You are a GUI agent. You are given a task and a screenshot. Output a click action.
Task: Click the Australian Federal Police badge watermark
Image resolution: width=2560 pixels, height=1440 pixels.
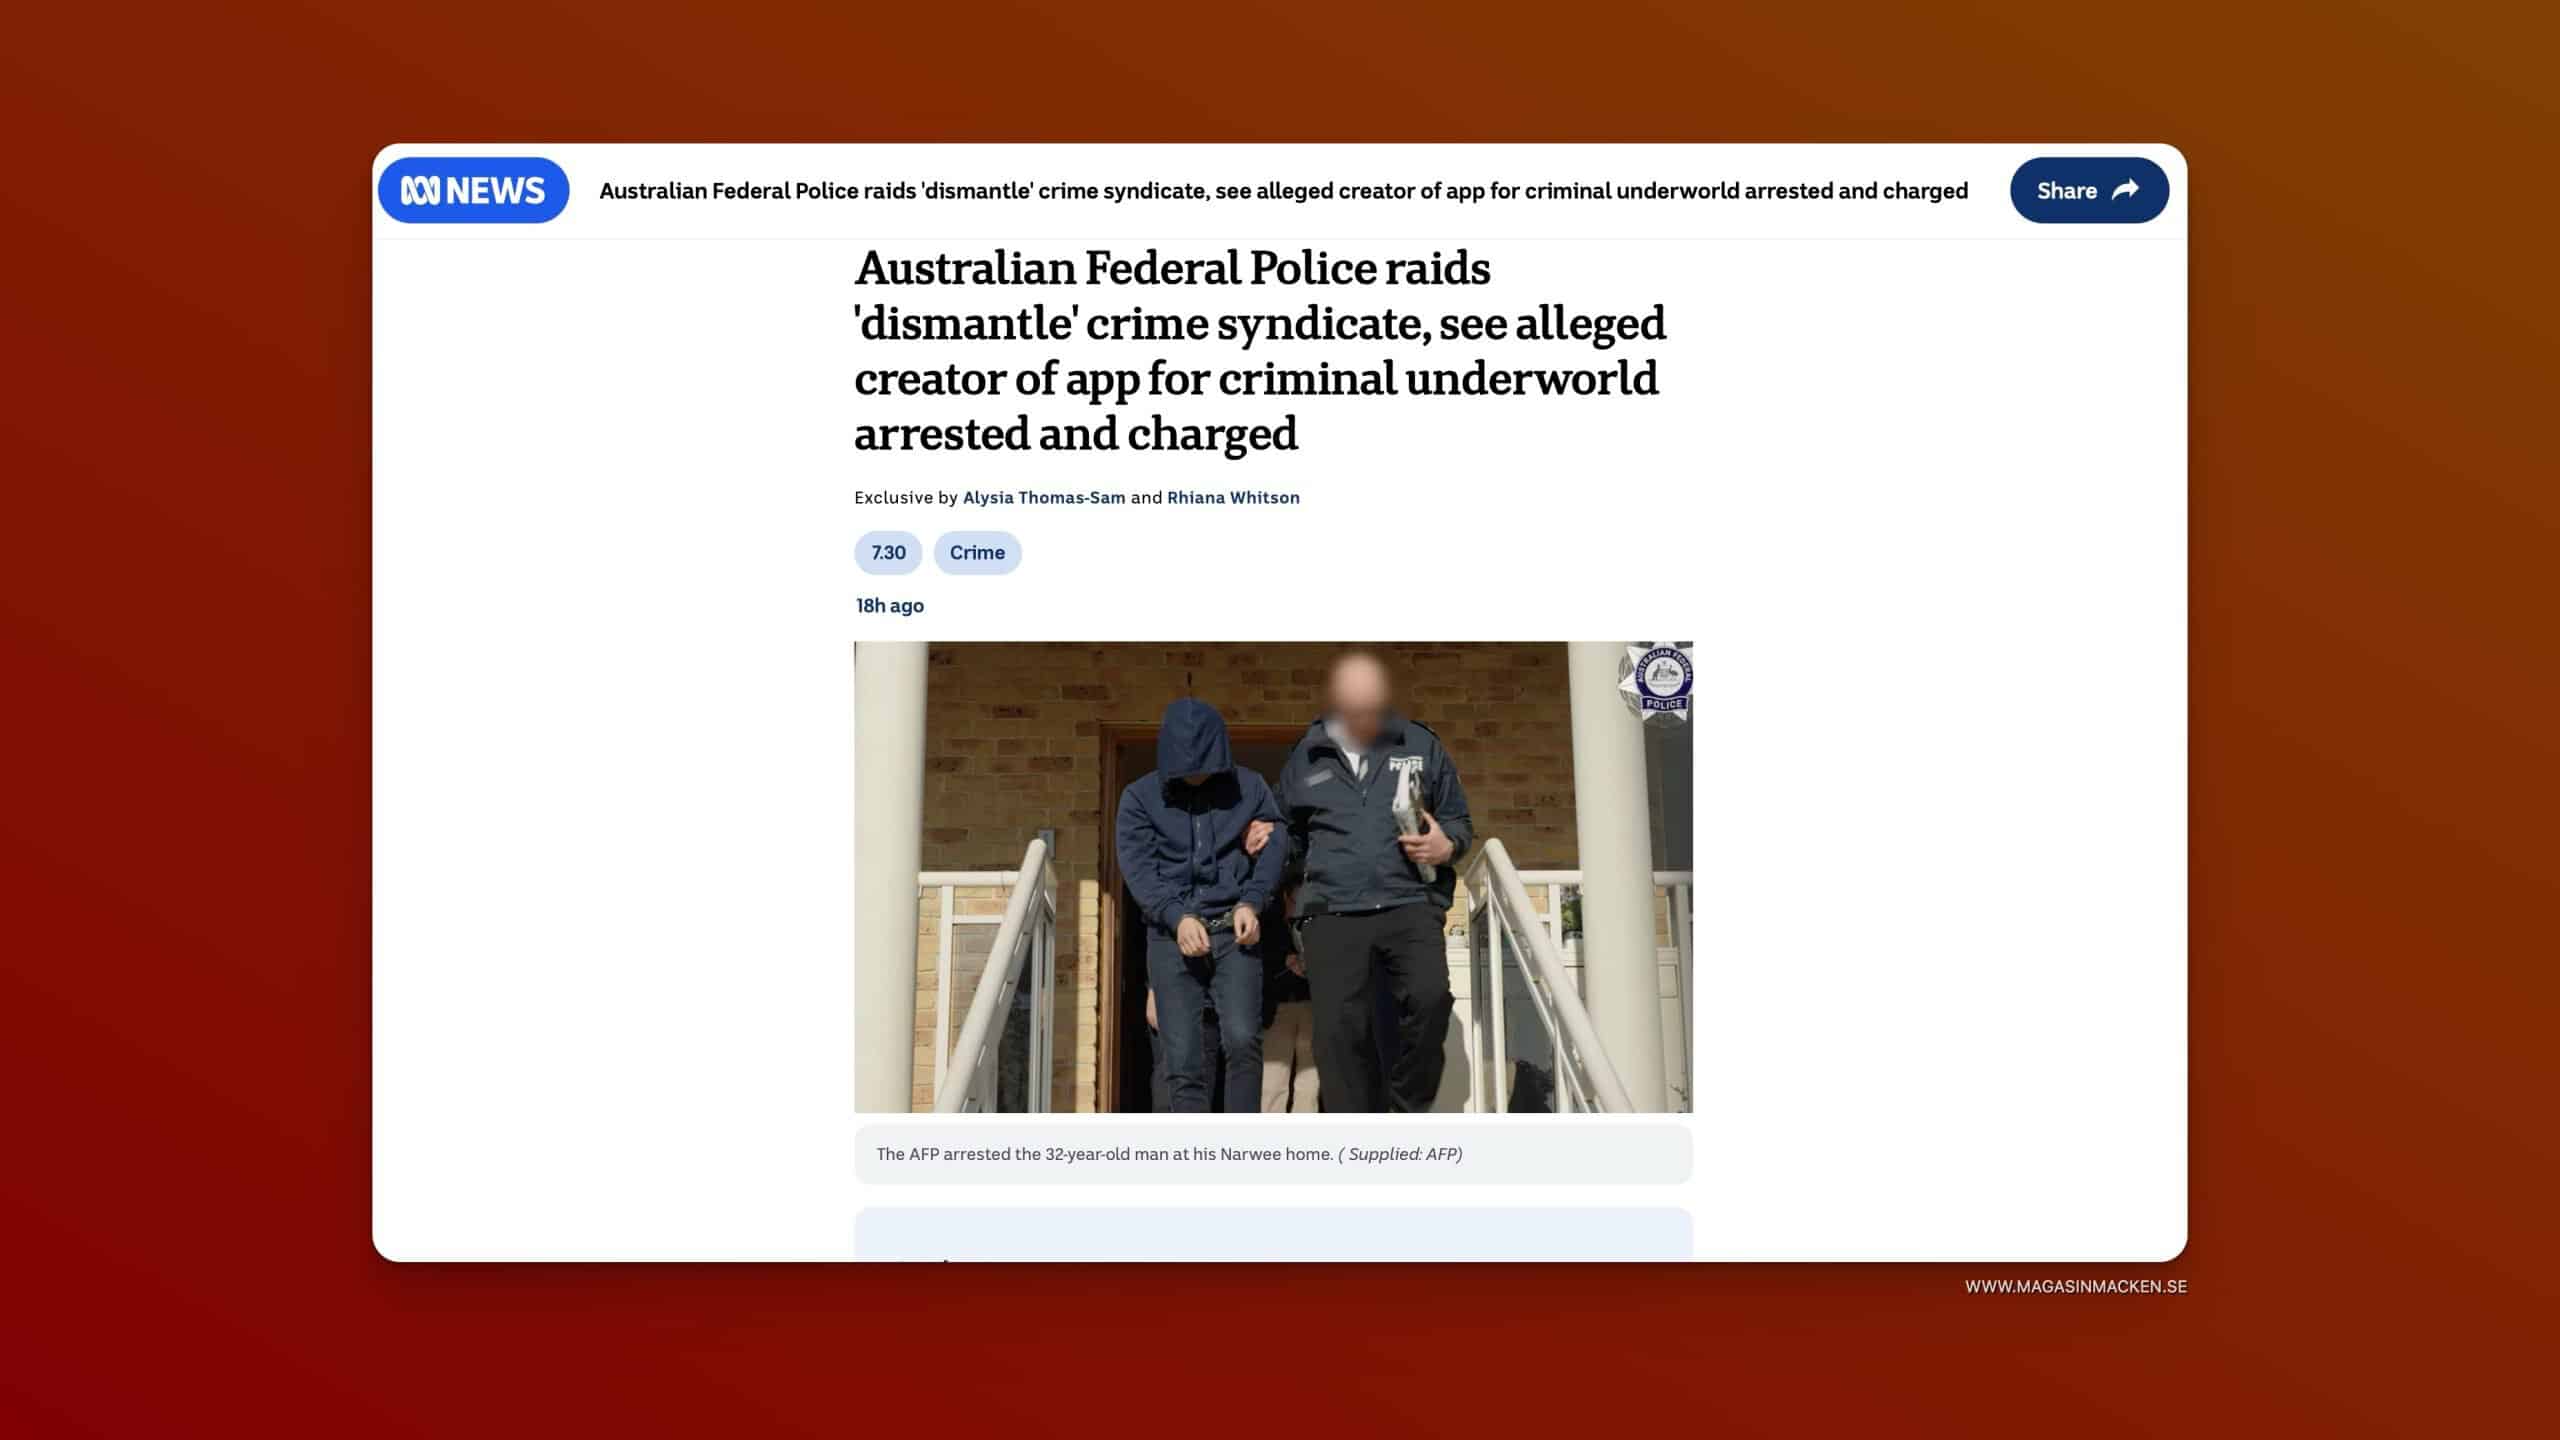(x=1656, y=681)
